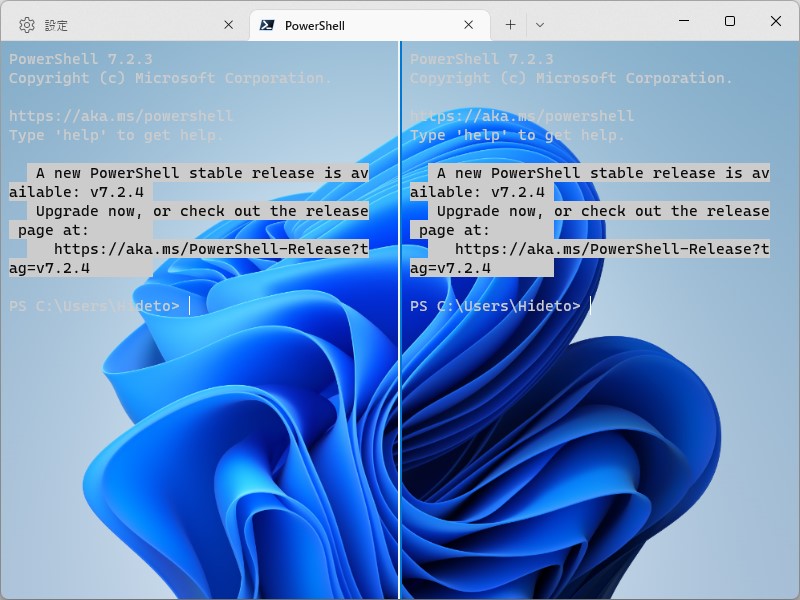The width and height of the screenshot is (800, 600).
Task: Click 'Type 'help' to get help.' in left pane
Action: (x=116, y=135)
